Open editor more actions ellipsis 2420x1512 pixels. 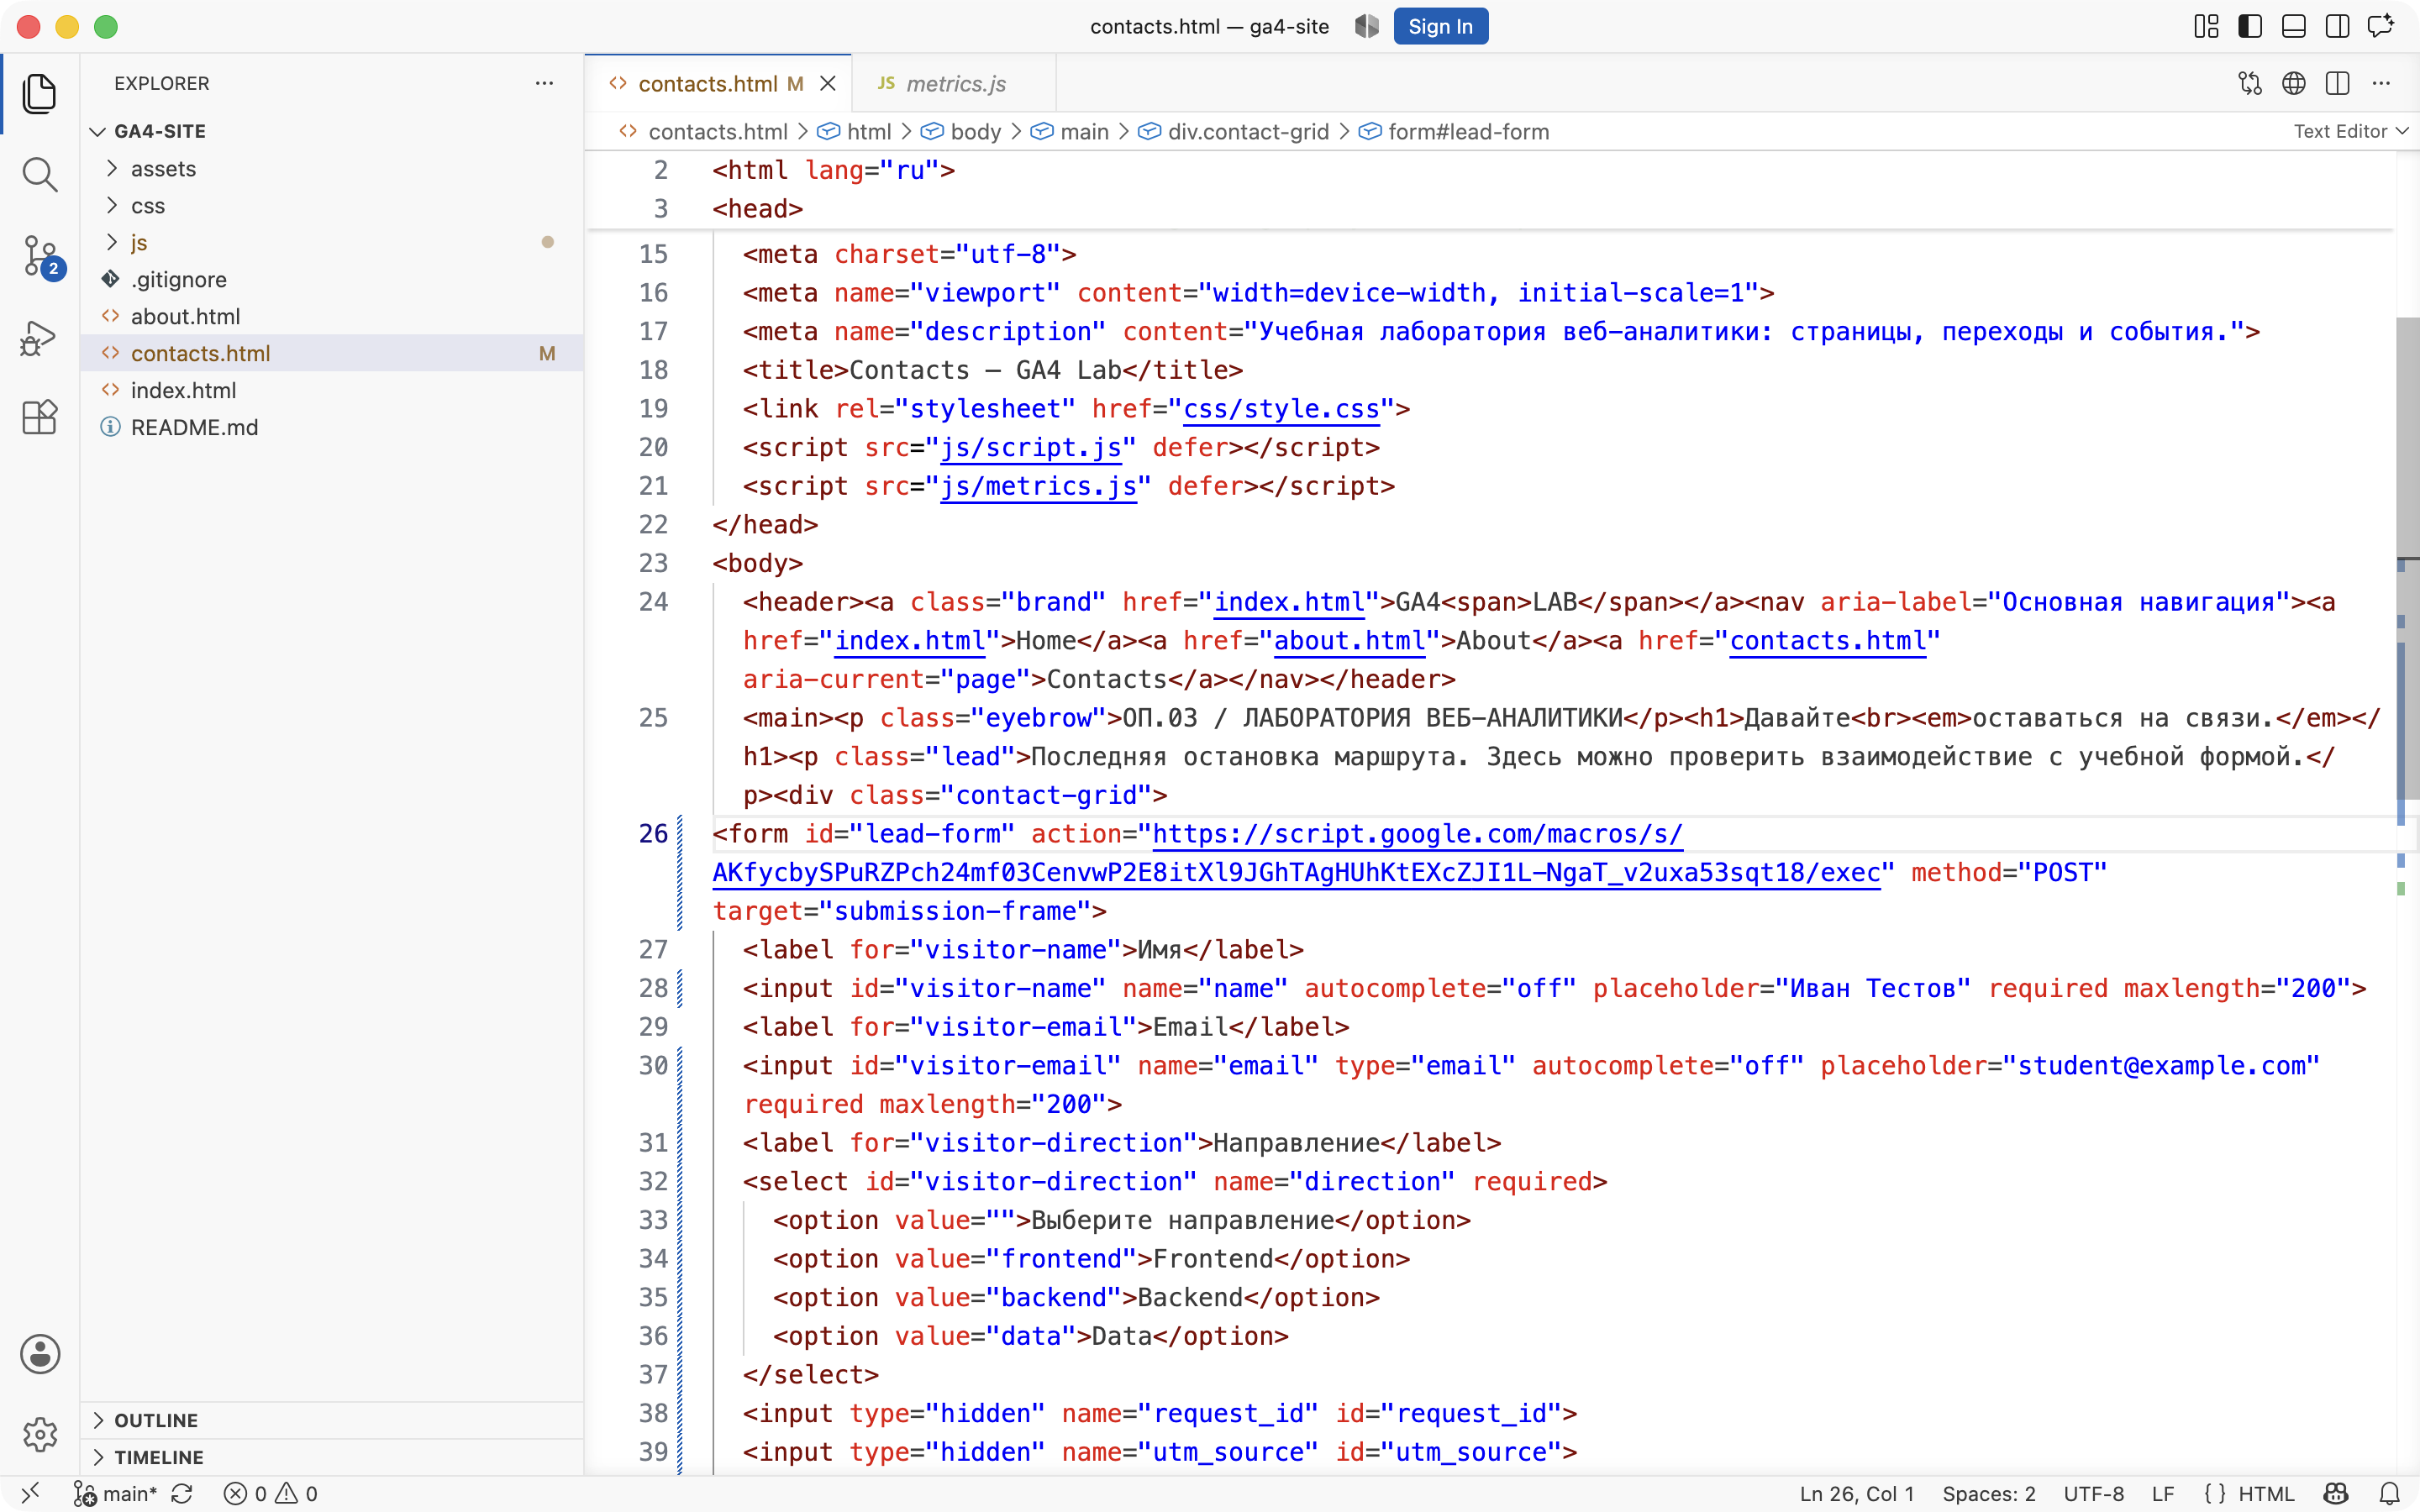point(2381,83)
